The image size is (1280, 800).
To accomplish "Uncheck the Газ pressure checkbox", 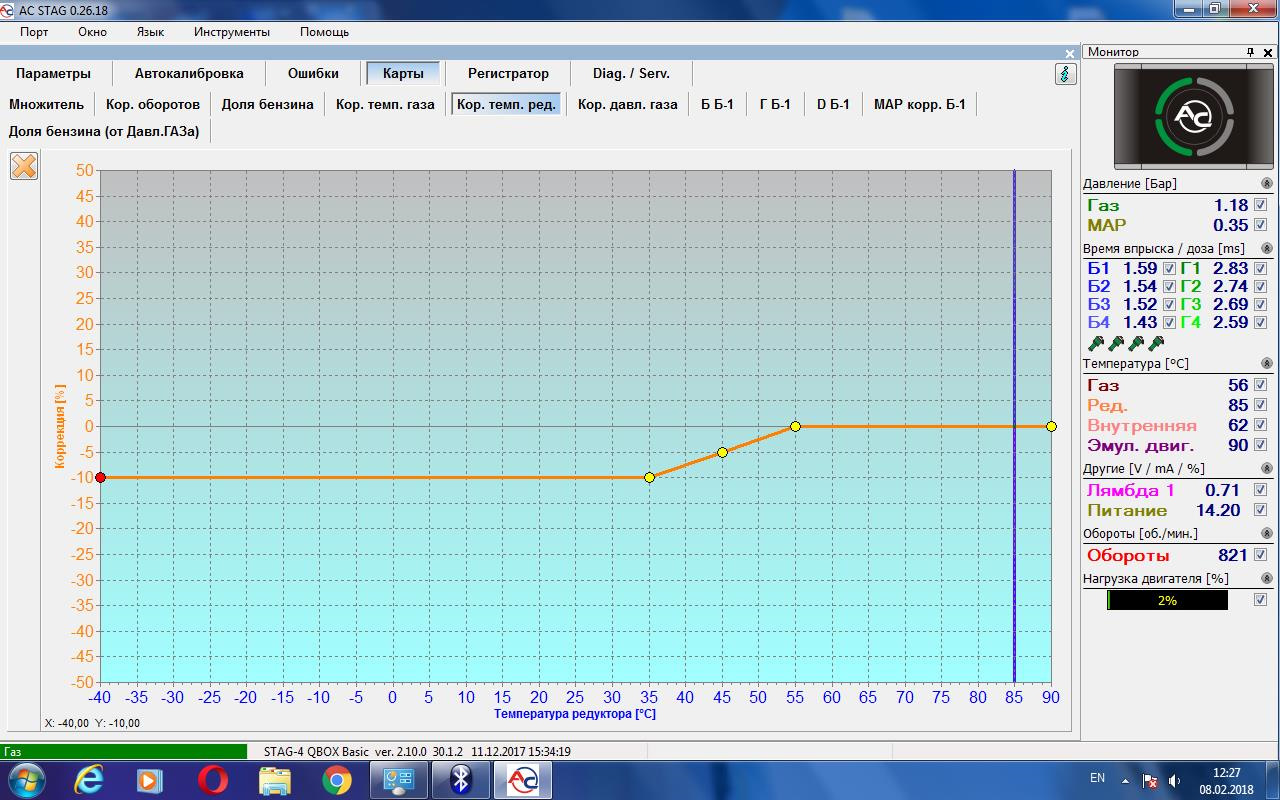I will click(1260, 205).
